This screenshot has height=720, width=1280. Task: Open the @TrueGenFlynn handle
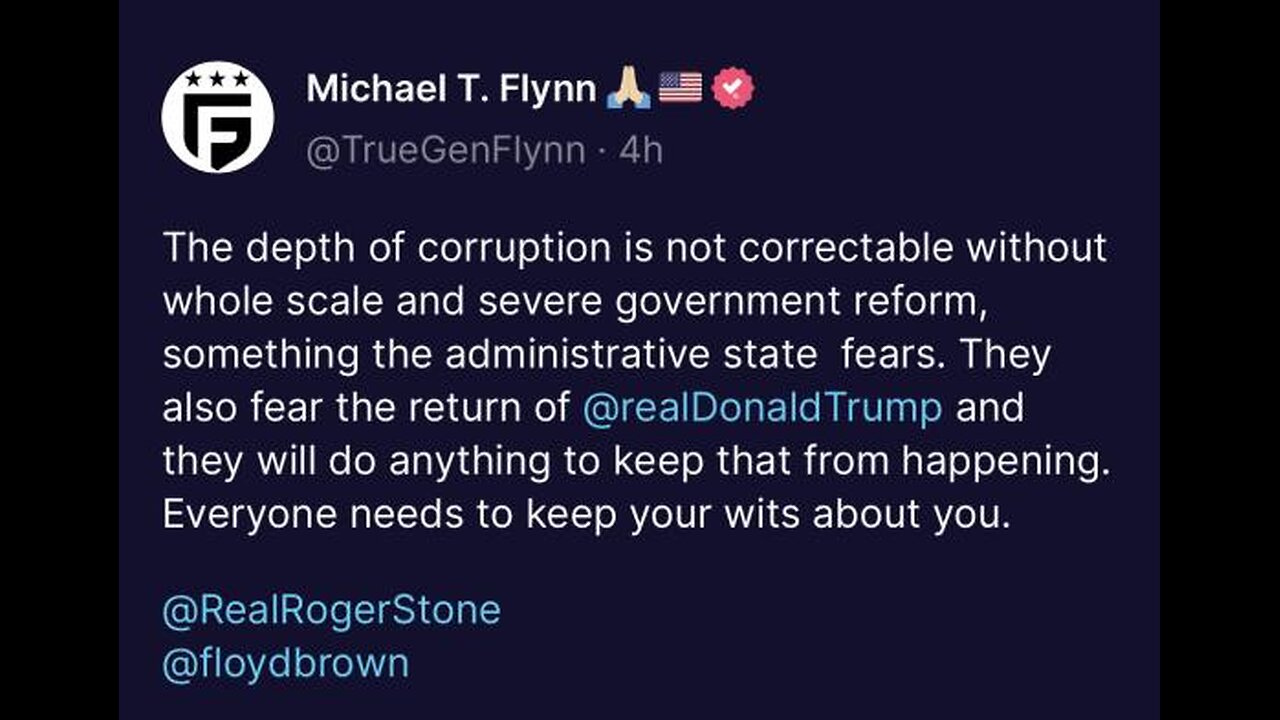(446, 150)
